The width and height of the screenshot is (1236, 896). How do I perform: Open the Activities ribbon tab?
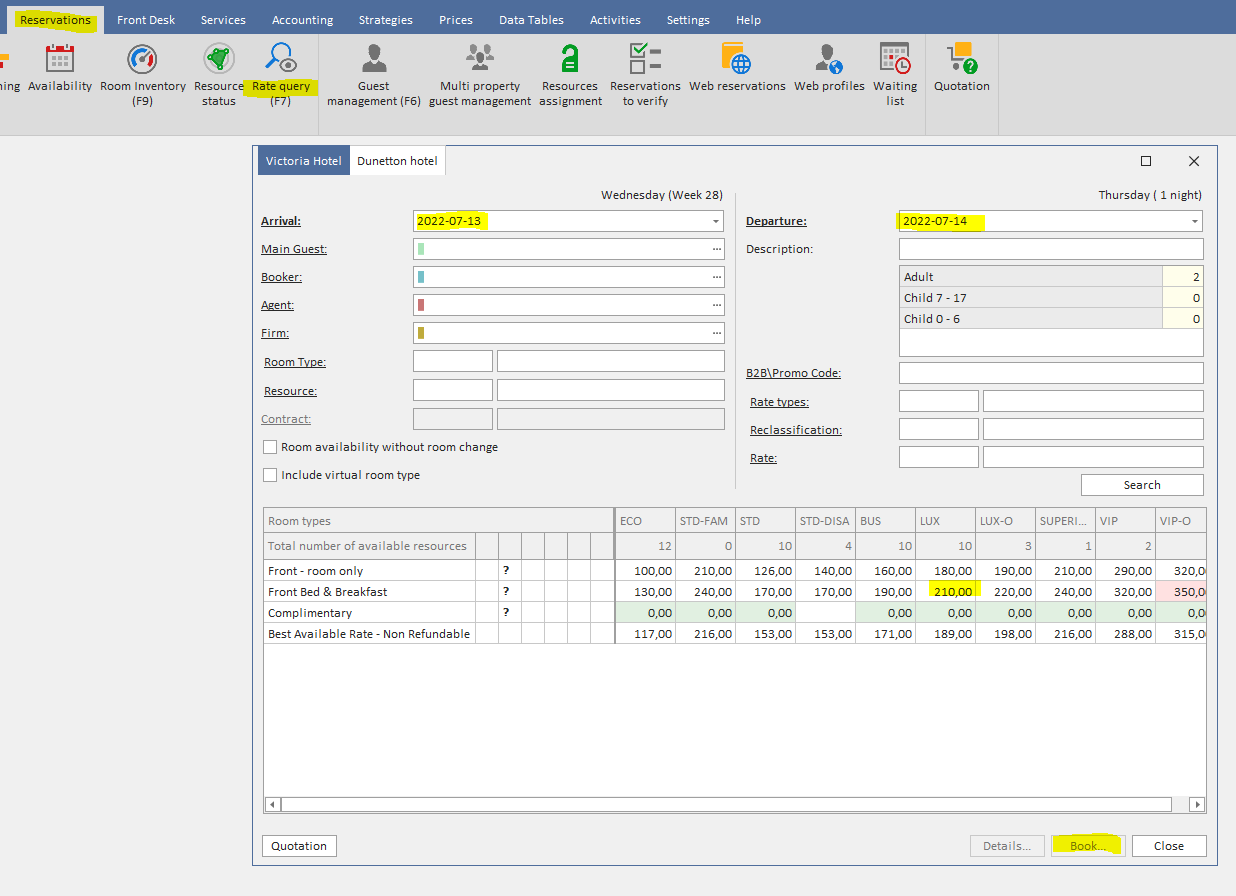(x=615, y=20)
